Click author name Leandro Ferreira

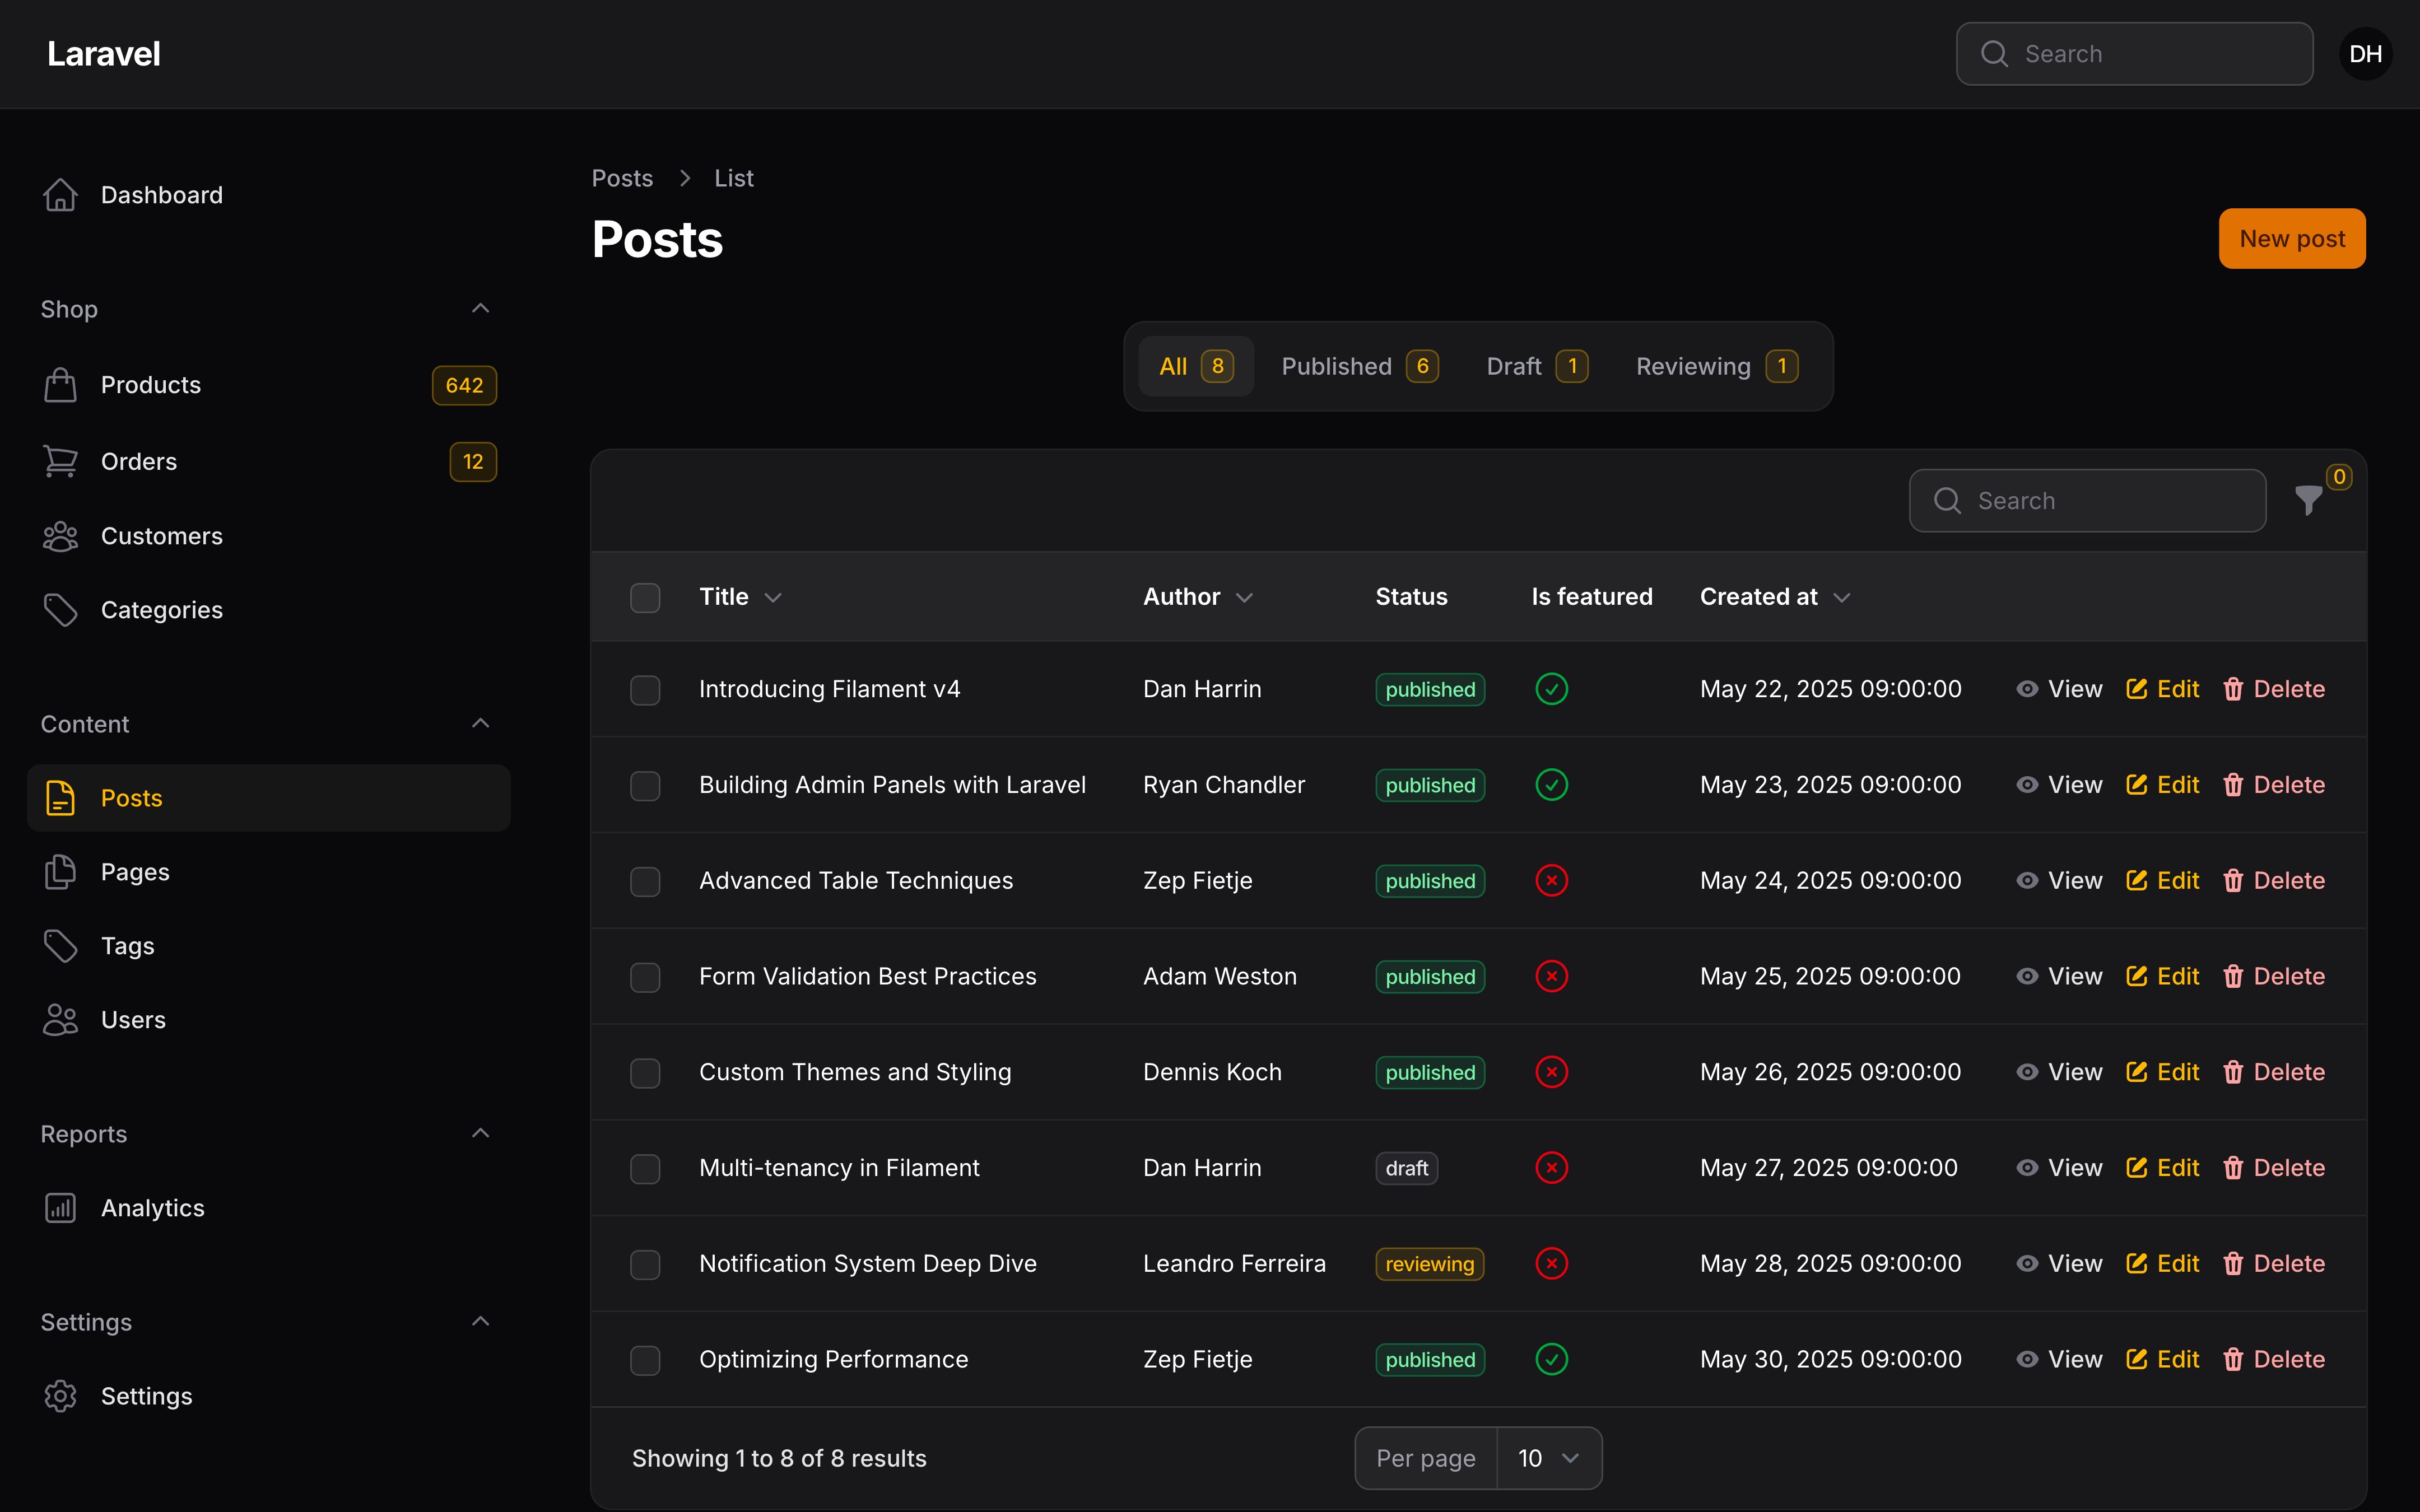pos(1234,1264)
